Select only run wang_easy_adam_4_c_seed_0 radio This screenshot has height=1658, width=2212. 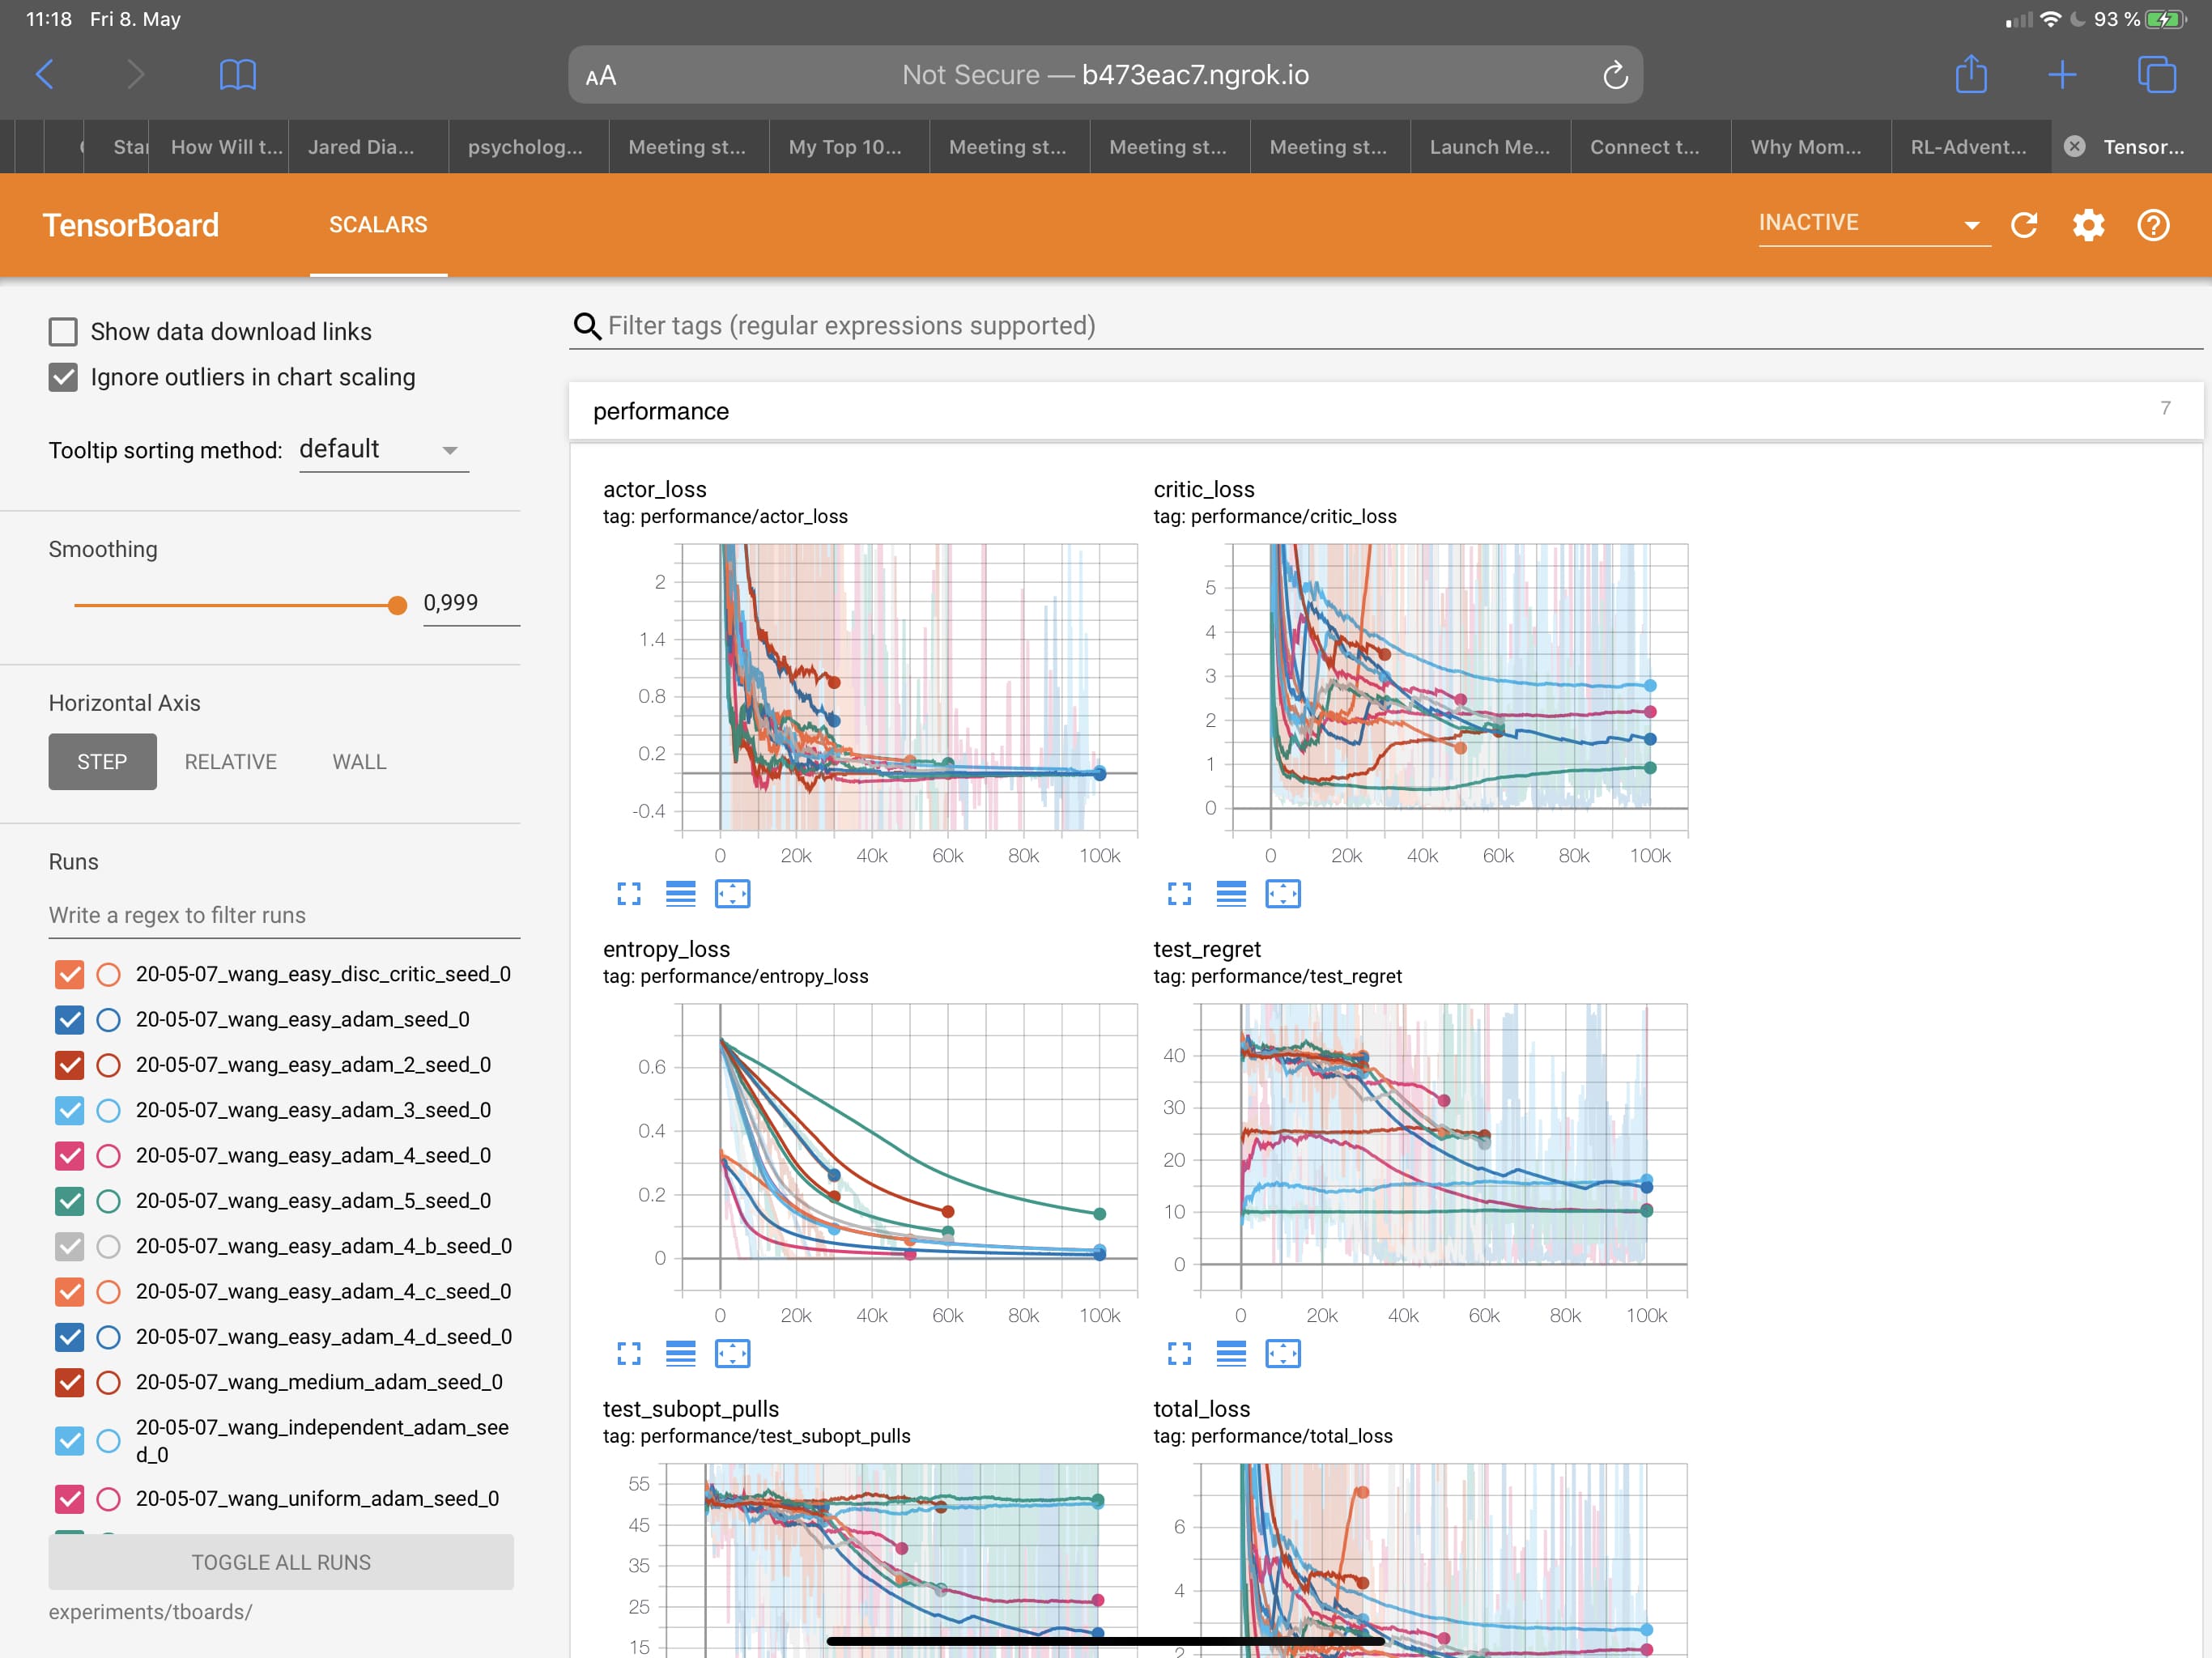click(x=108, y=1291)
